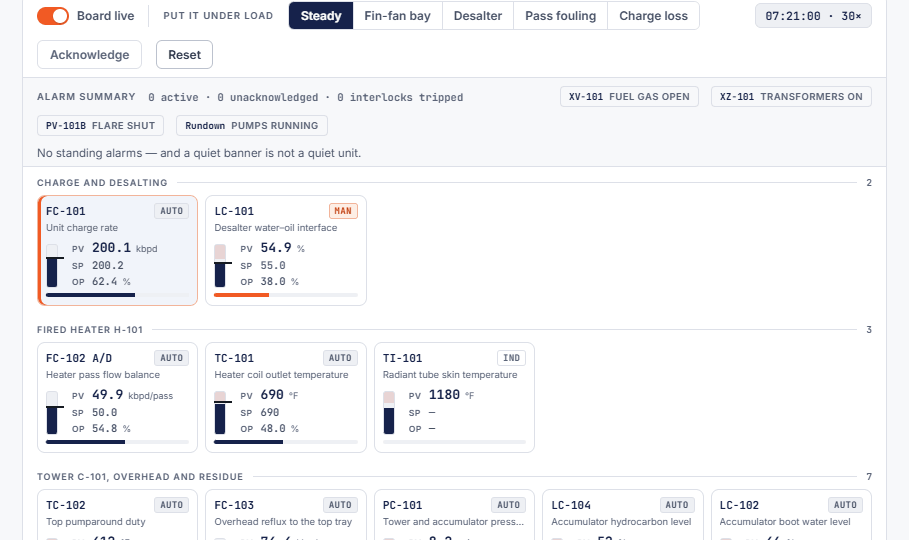Click the FC-101 vertical PV bar gauge
This screenshot has height=540, width=909.
click(52, 266)
